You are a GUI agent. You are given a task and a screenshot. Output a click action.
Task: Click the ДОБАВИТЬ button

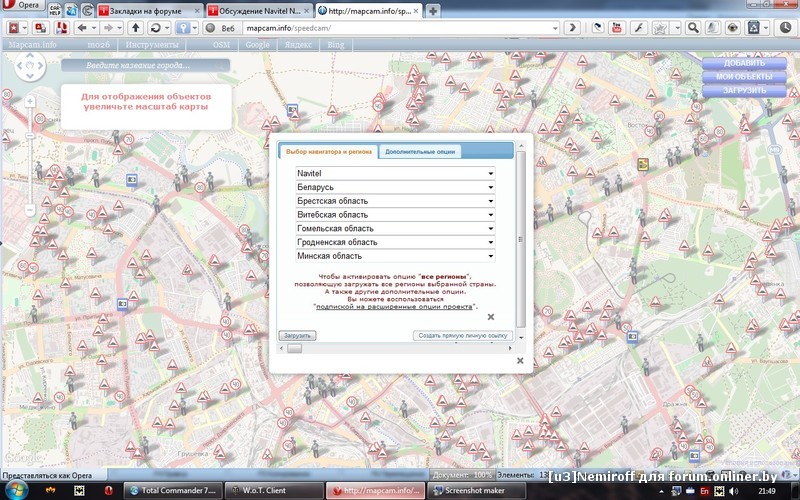[x=744, y=63]
